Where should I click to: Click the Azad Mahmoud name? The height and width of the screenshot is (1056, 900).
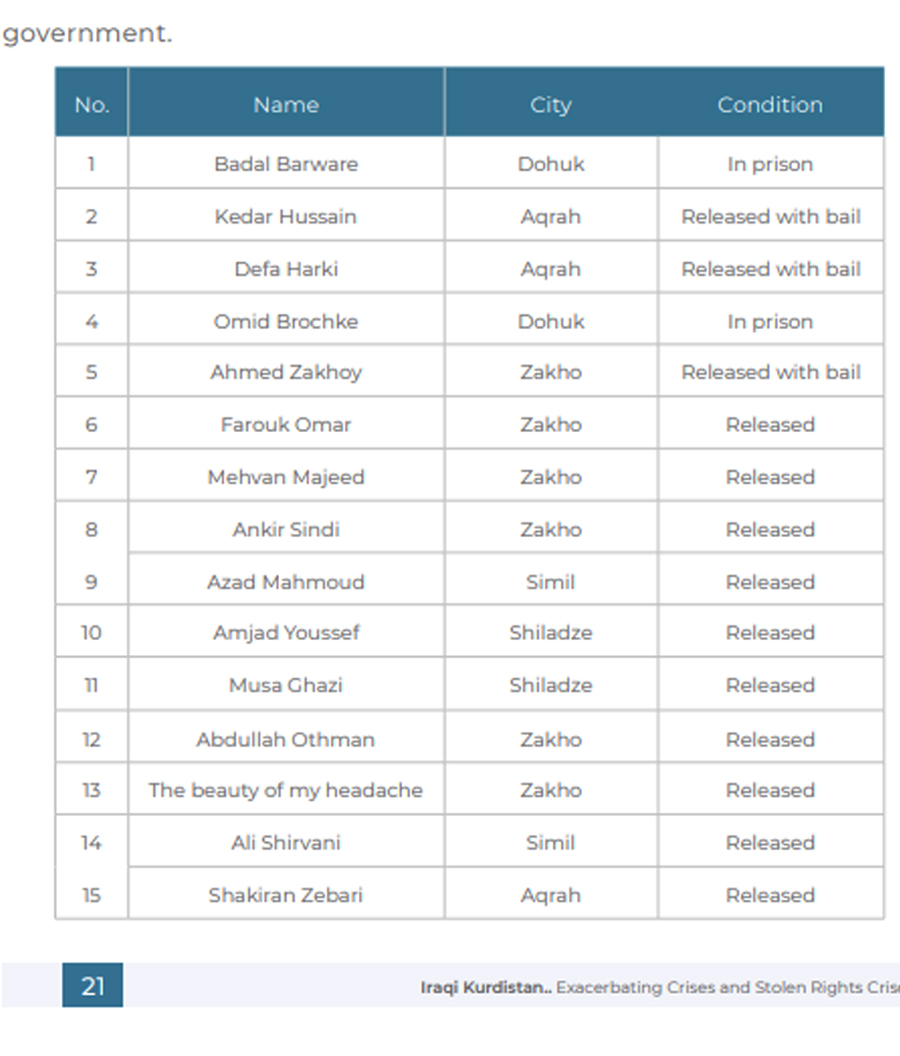(x=286, y=582)
